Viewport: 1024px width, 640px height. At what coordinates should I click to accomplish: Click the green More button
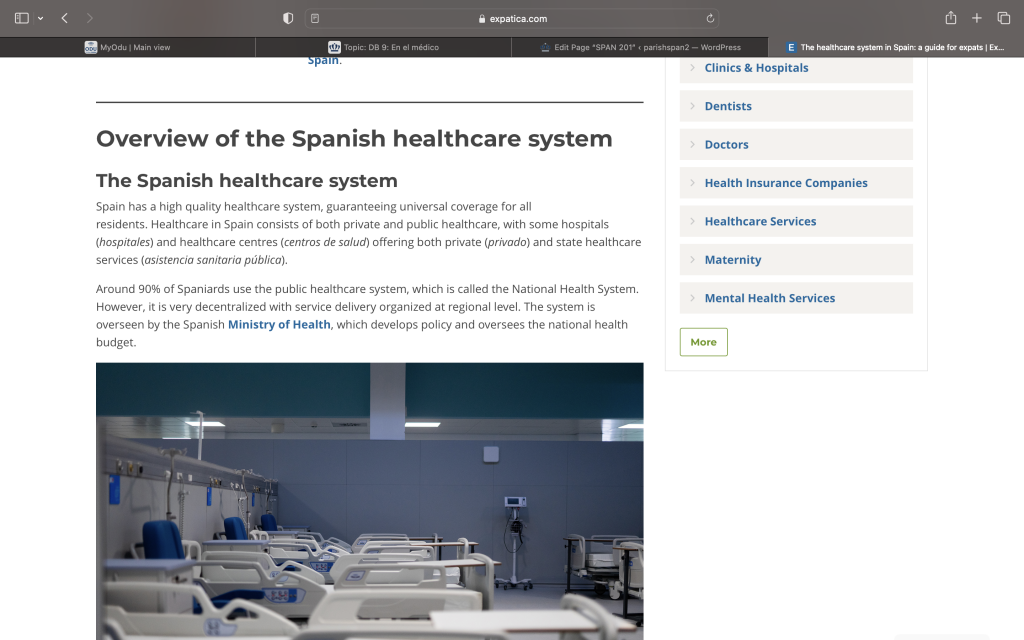coord(703,342)
